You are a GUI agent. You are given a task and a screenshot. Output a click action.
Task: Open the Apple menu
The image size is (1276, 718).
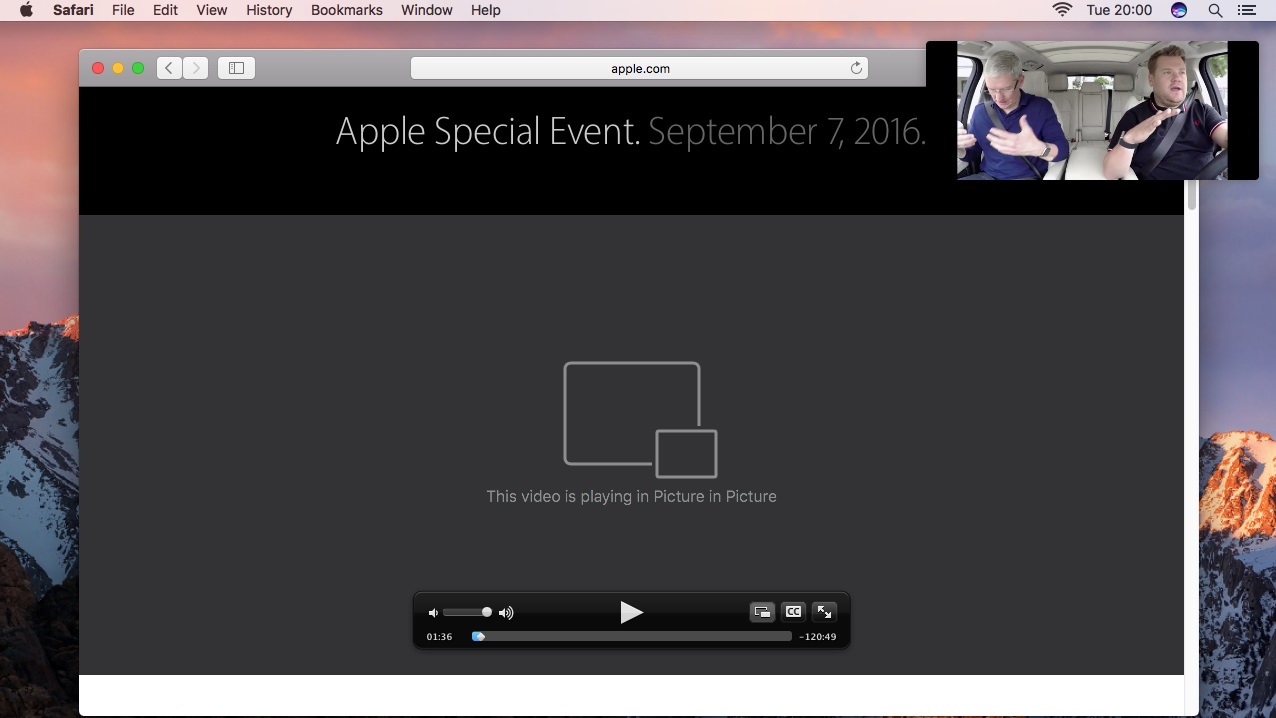[26, 10]
